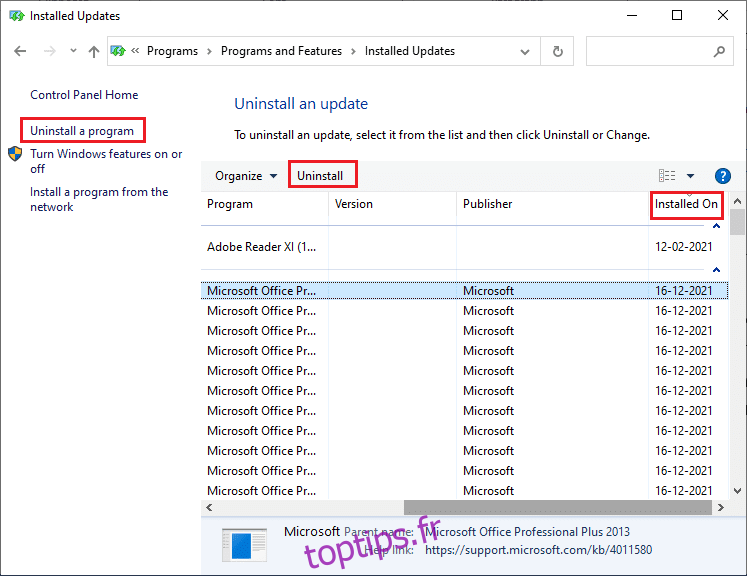This screenshot has width=747, height=577.
Task: Click the Up one level arrow
Action: click(94, 51)
